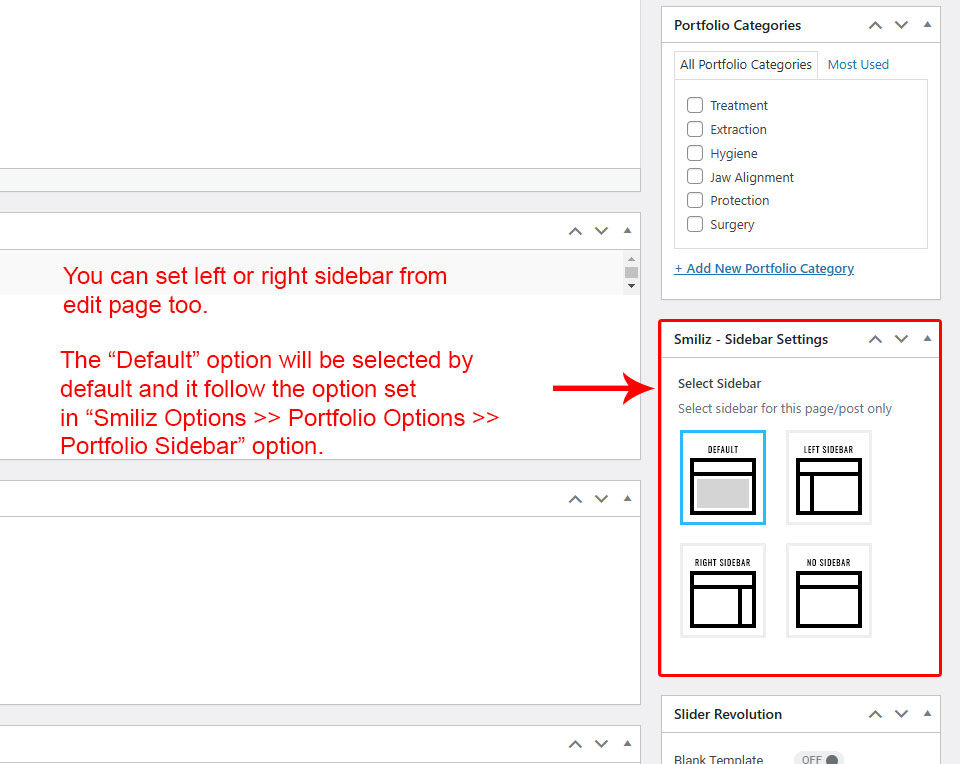Screen dimensions: 960x764
Task: Check the Jaw Alignment category checkbox
Action: pyautogui.click(x=695, y=176)
